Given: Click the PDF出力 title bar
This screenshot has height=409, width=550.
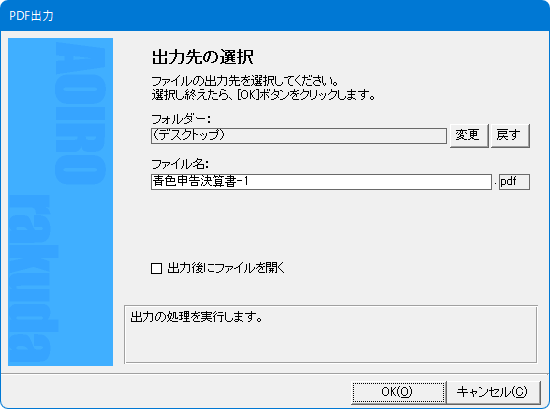Looking at the screenshot, I should [x=275, y=16].
